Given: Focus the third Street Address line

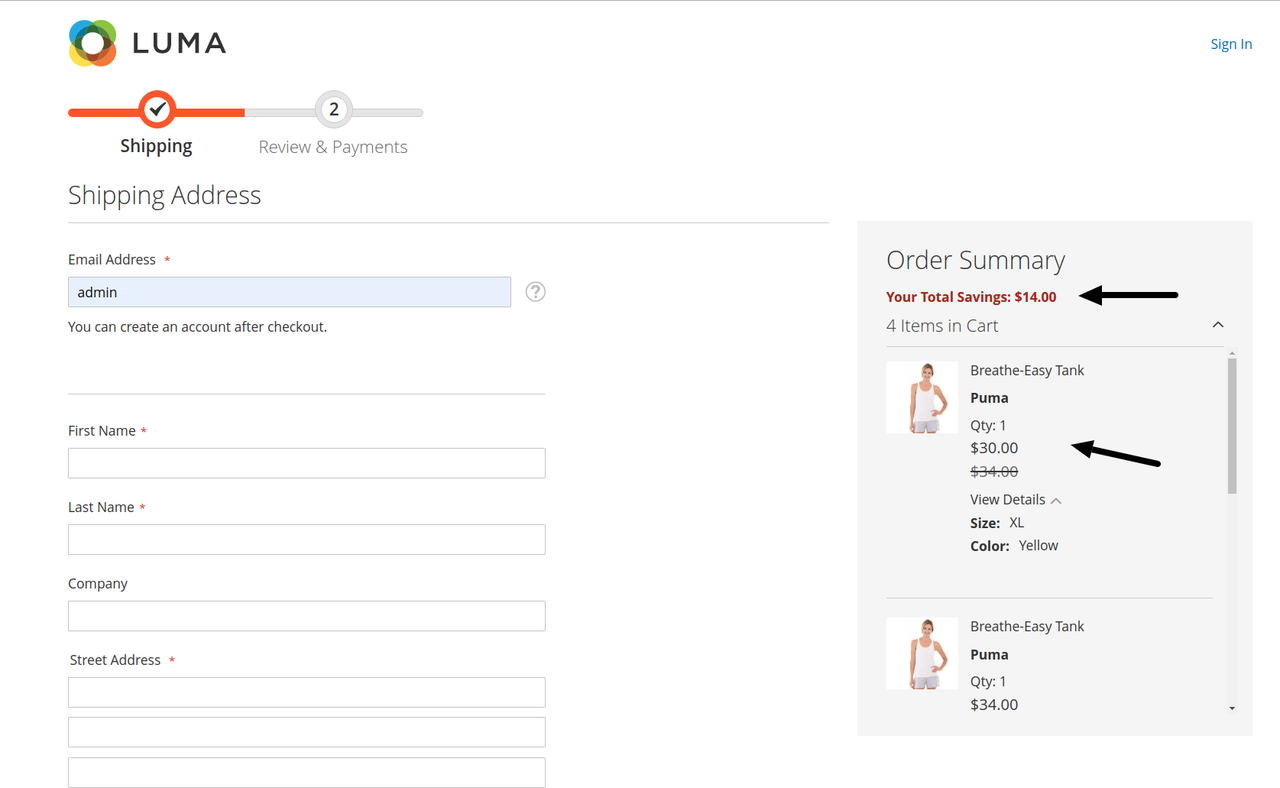Looking at the screenshot, I should click(x=306, y=772).
